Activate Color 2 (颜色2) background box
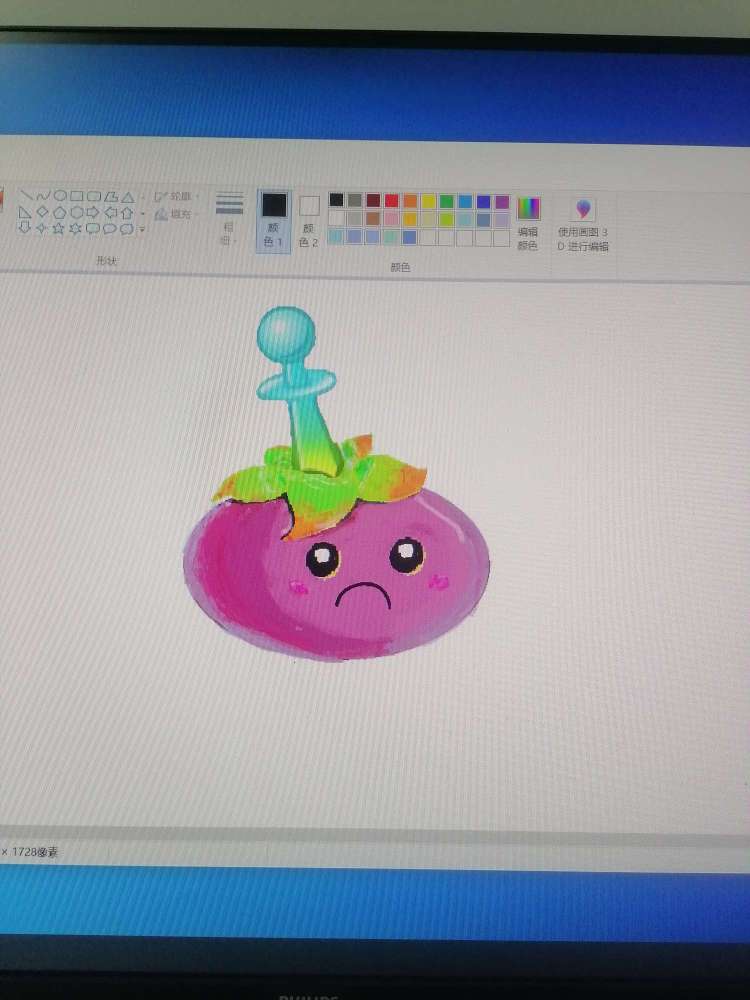 coord(309,220)
